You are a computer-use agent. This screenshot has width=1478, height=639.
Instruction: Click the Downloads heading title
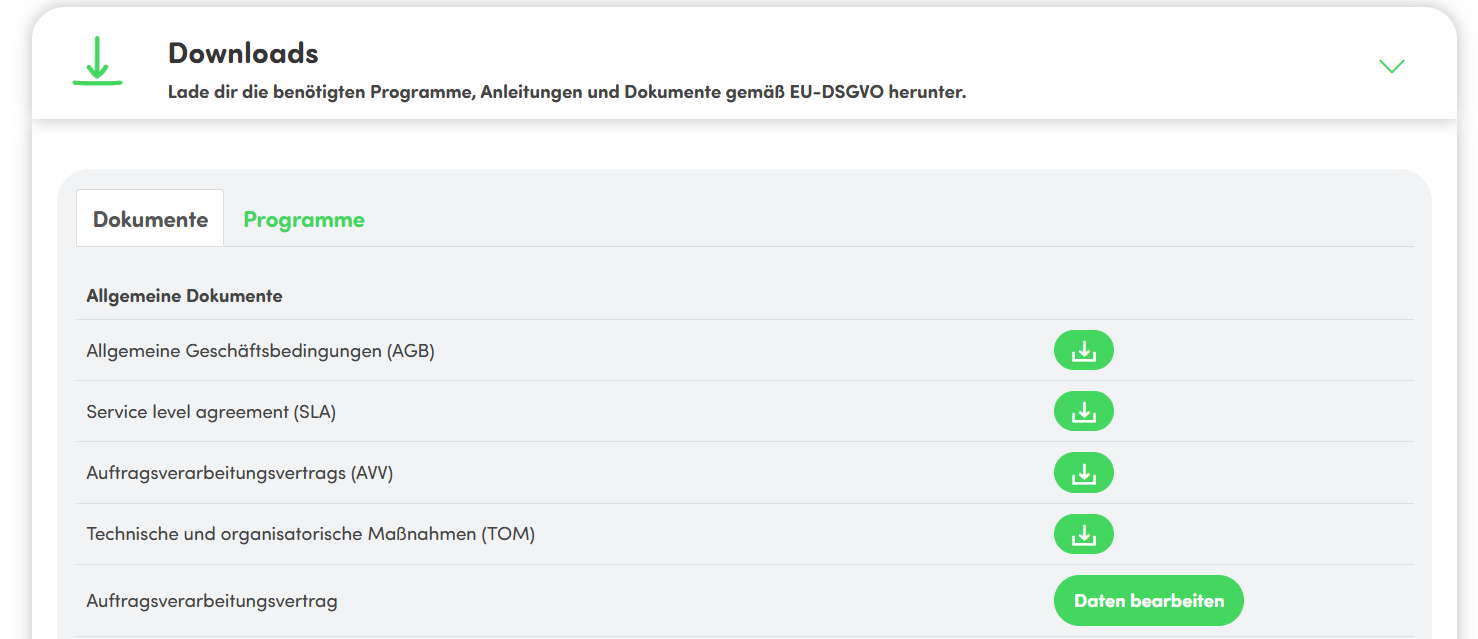243,53
